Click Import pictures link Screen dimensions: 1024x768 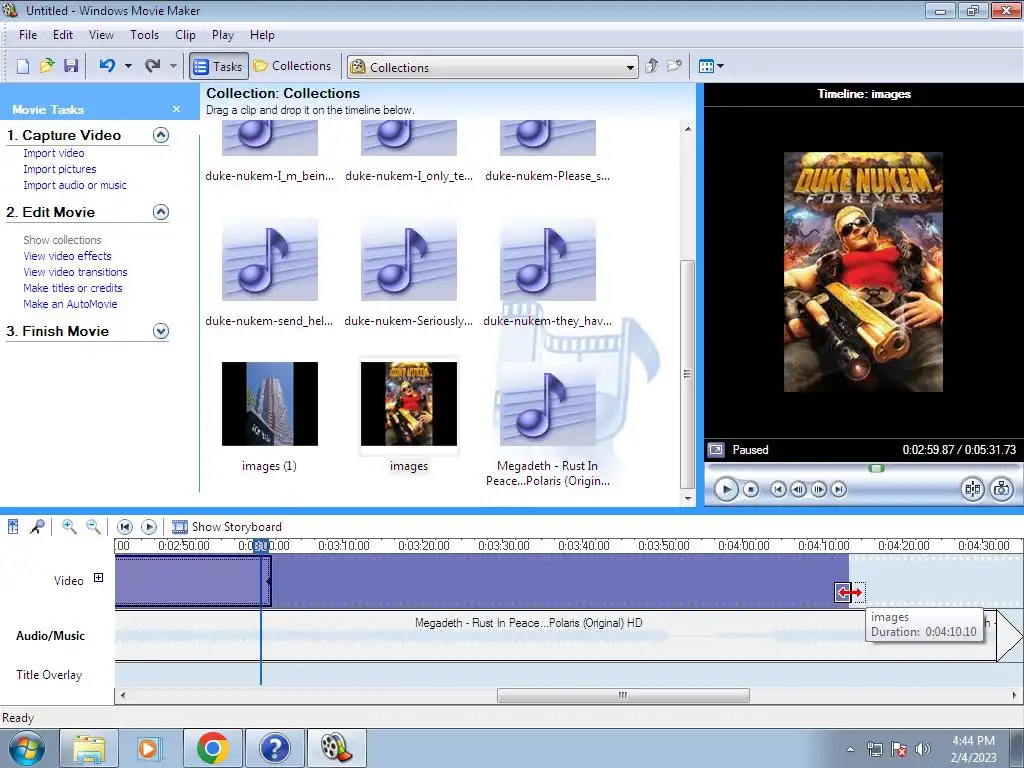coord(59,169)
